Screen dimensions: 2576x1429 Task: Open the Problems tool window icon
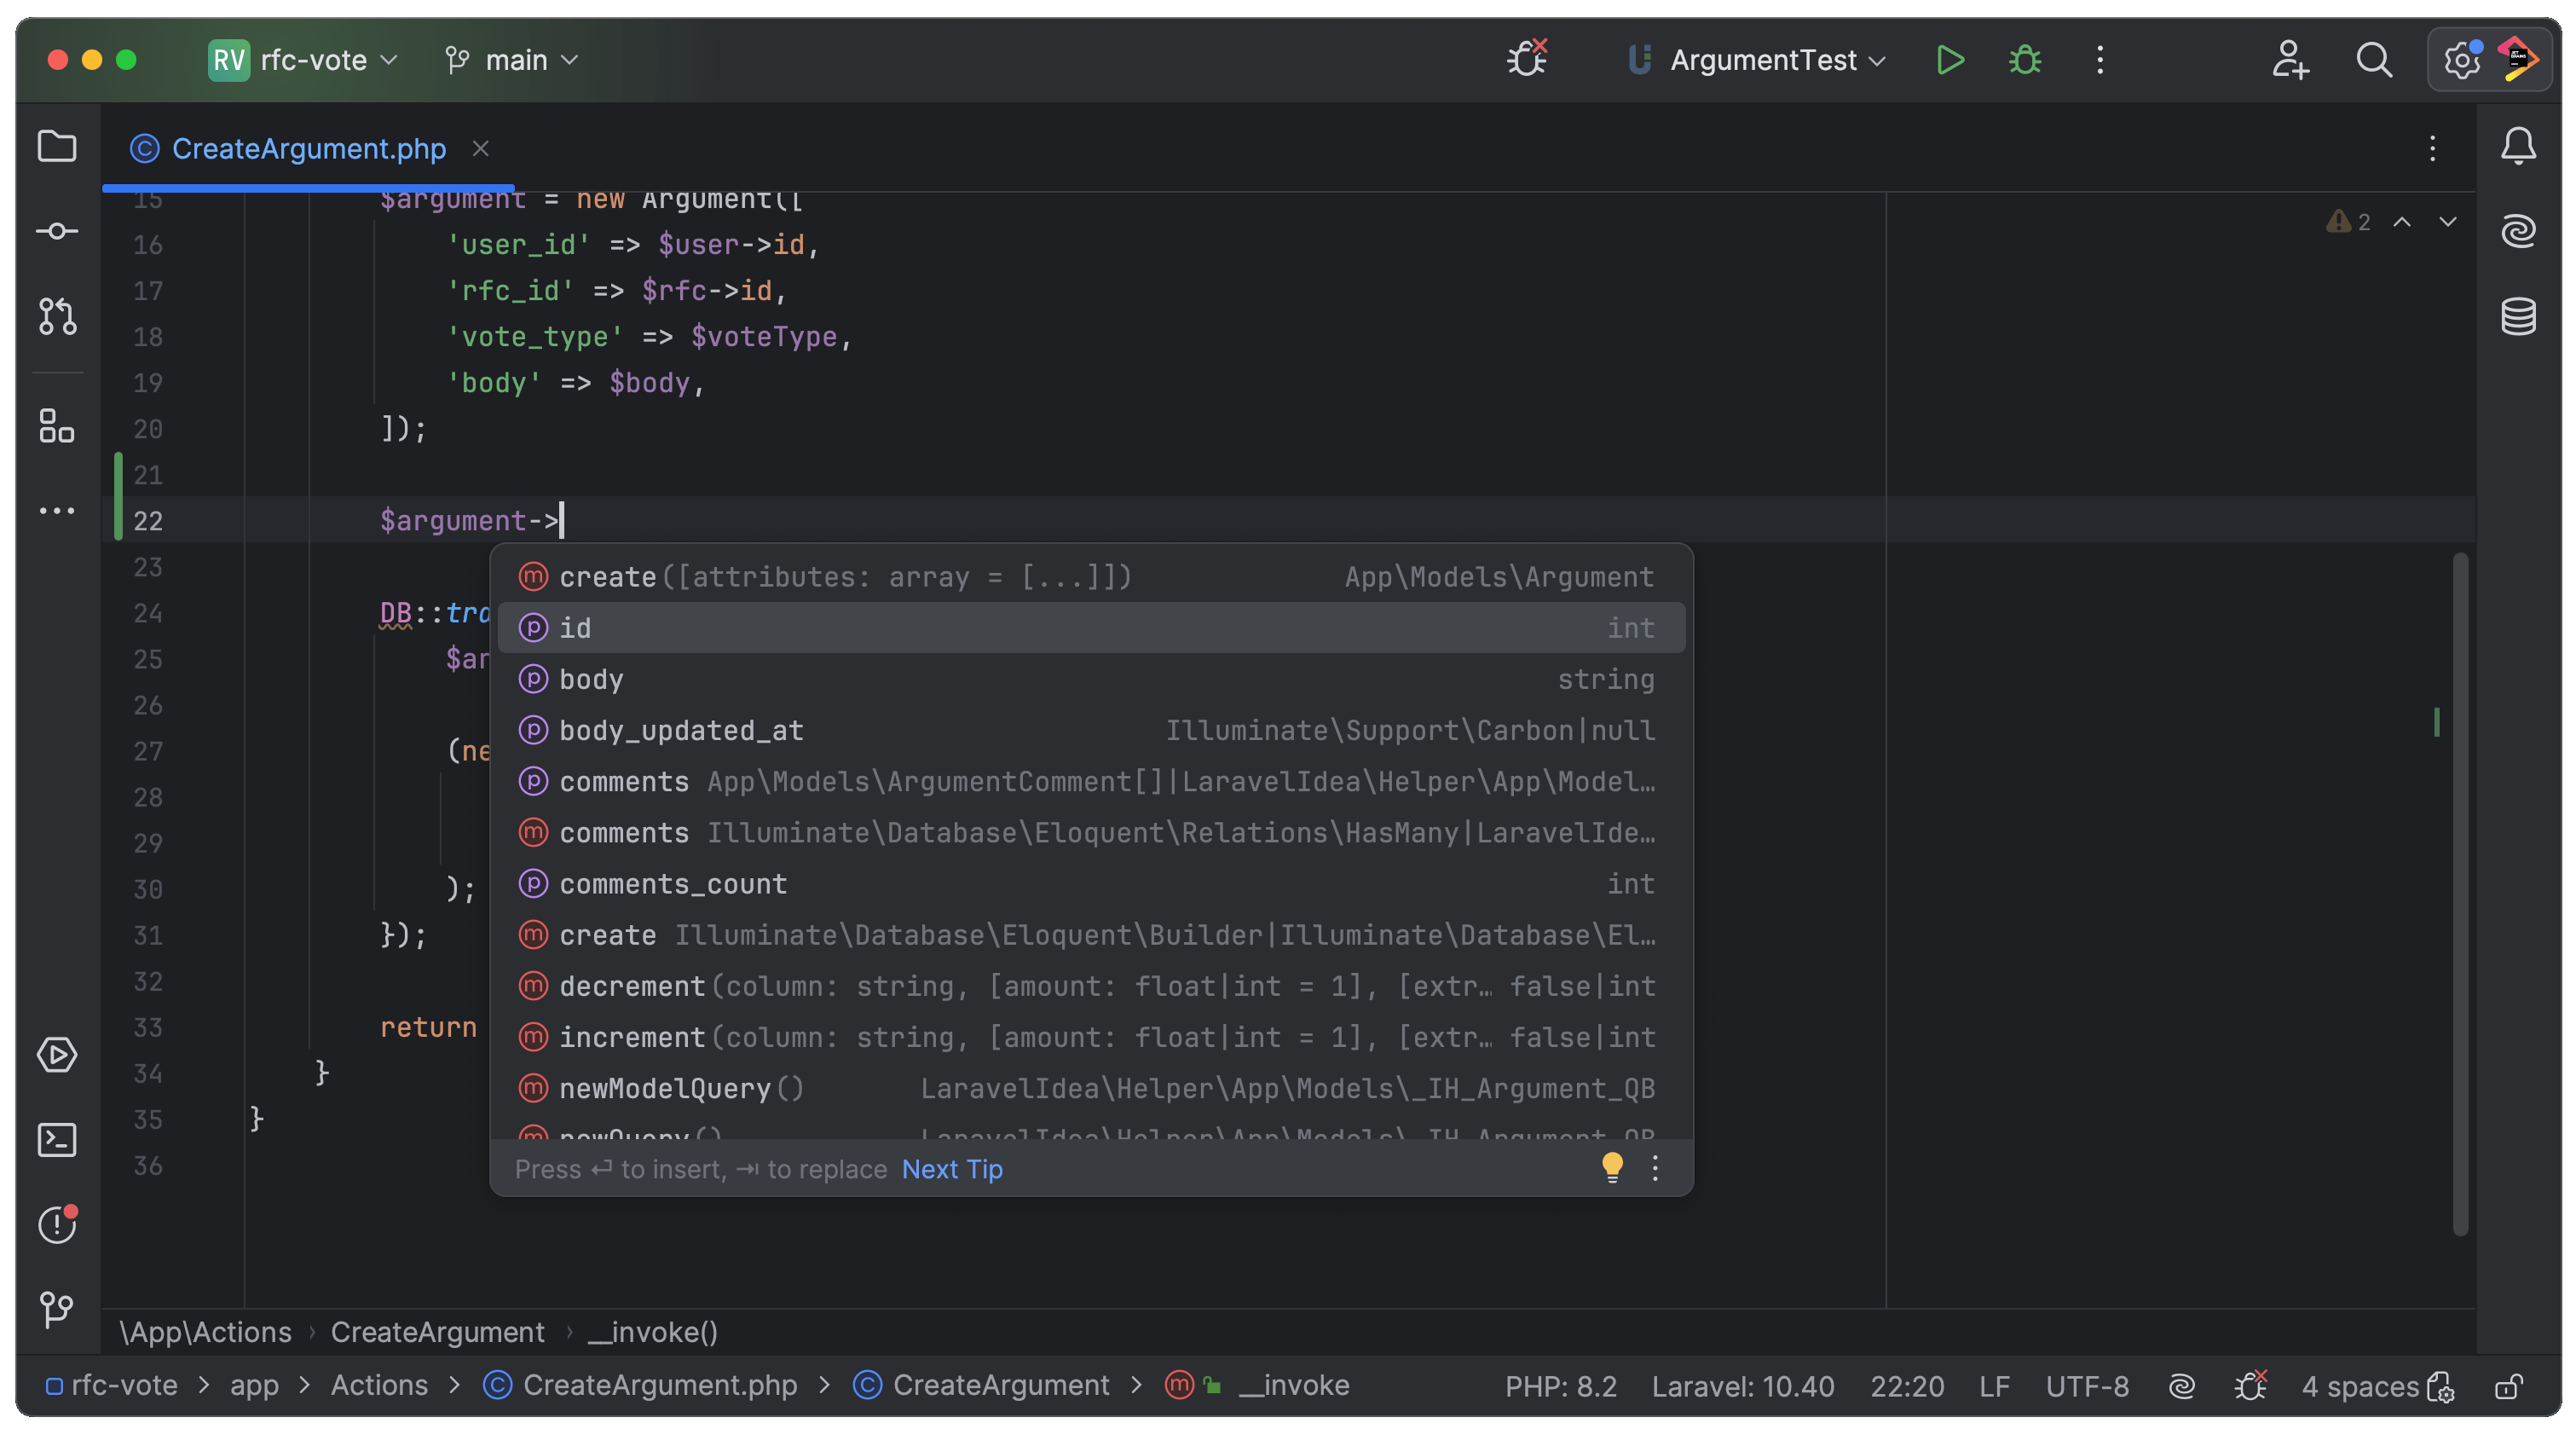[x=56, y=1224]
